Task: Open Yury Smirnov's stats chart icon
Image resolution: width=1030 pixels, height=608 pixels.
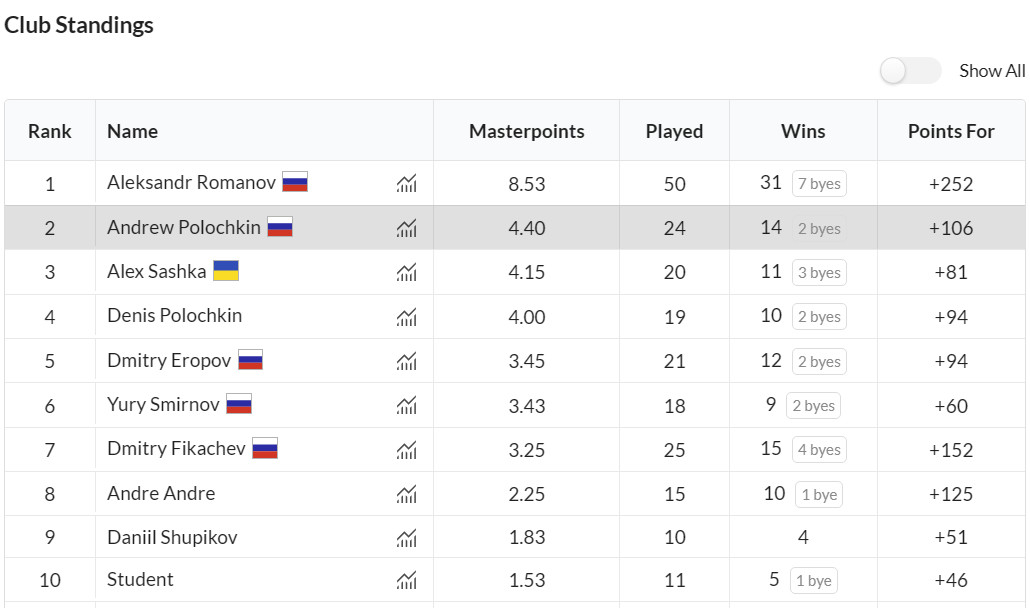Action: (406, 405)
